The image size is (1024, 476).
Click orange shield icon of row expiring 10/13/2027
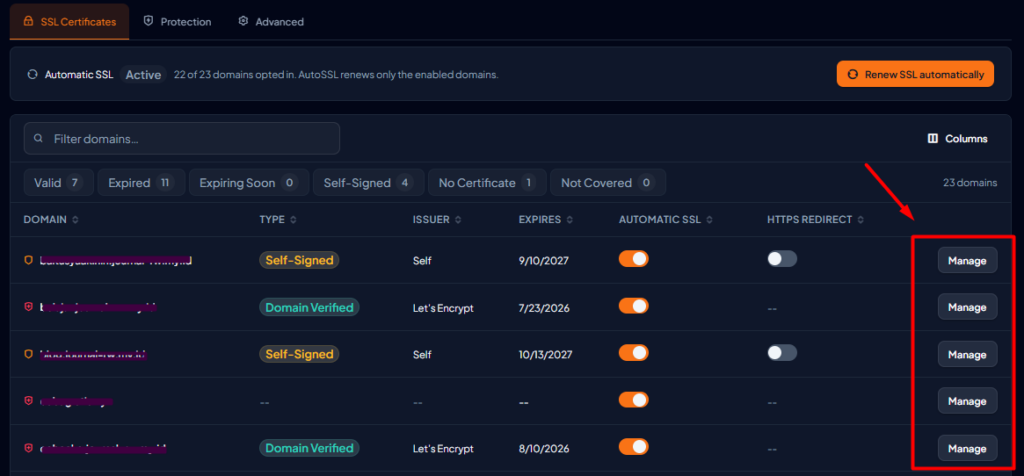[28, 354]
